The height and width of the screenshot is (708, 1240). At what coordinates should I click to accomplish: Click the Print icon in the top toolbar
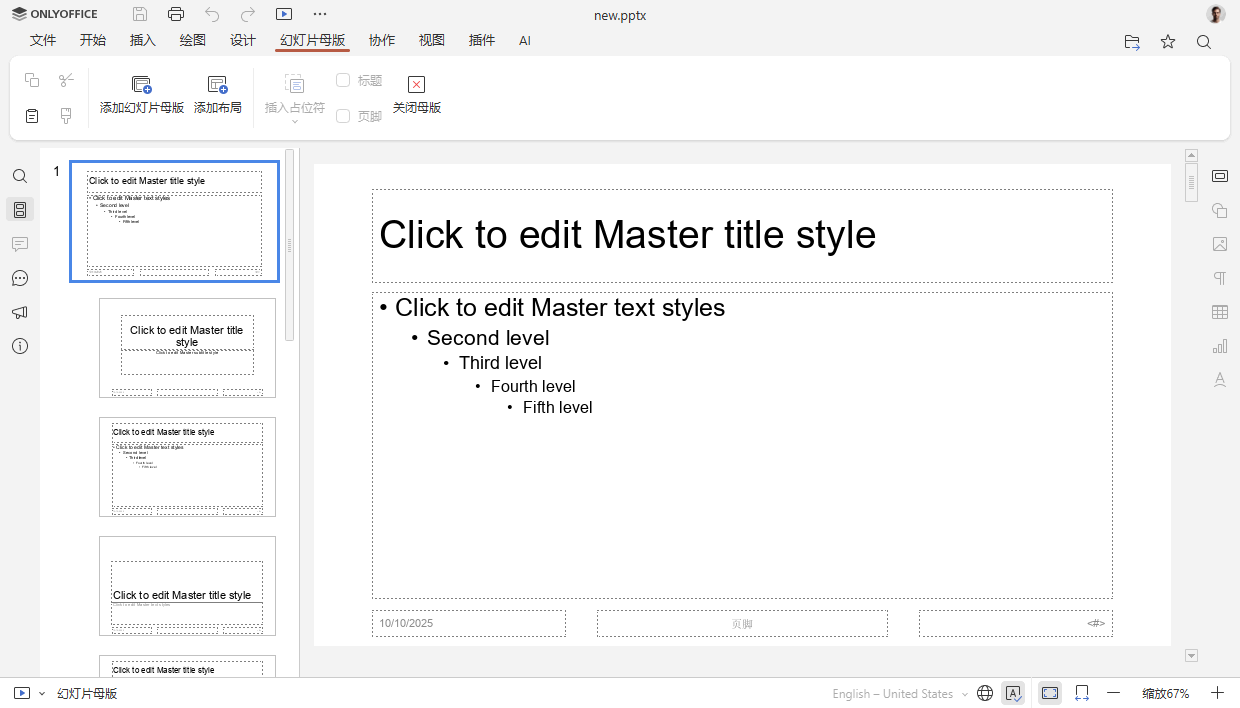click(176, 14)
